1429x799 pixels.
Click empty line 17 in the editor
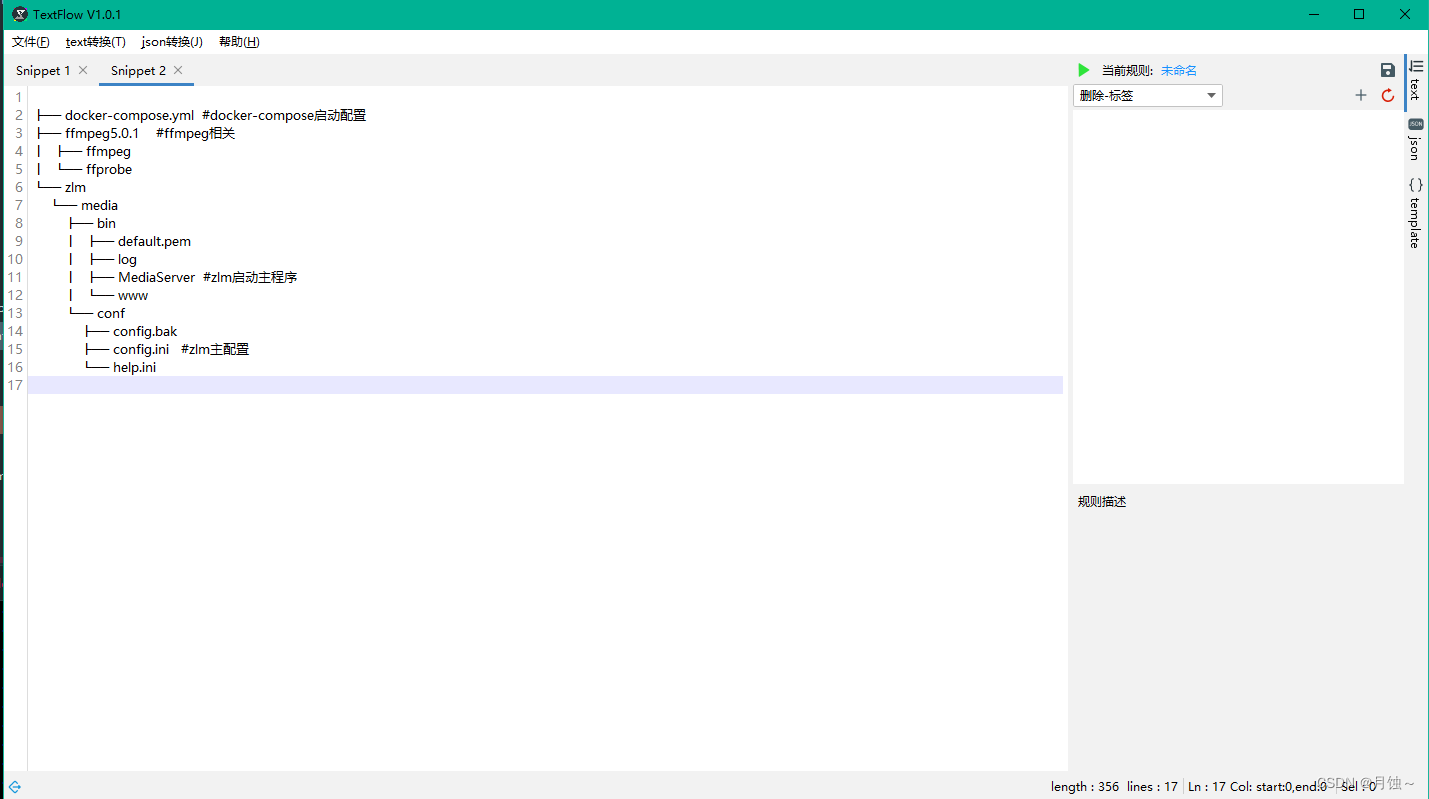545,385
